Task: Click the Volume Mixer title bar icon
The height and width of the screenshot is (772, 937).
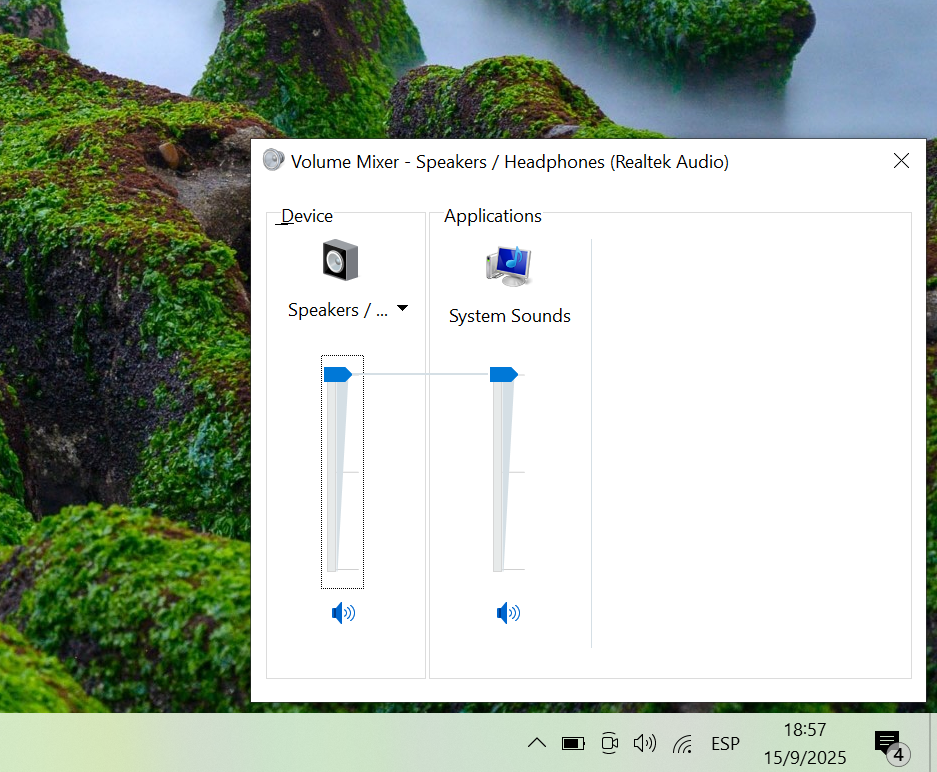Action: (273, 161)
